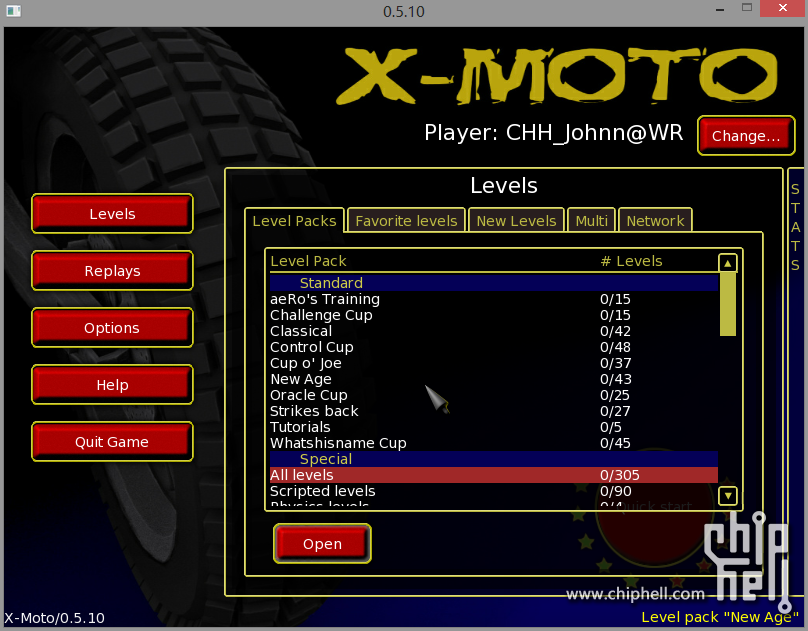Screen dimensions: 808x631
Task: Expand the STATS side panel
Action: point(796,227)
